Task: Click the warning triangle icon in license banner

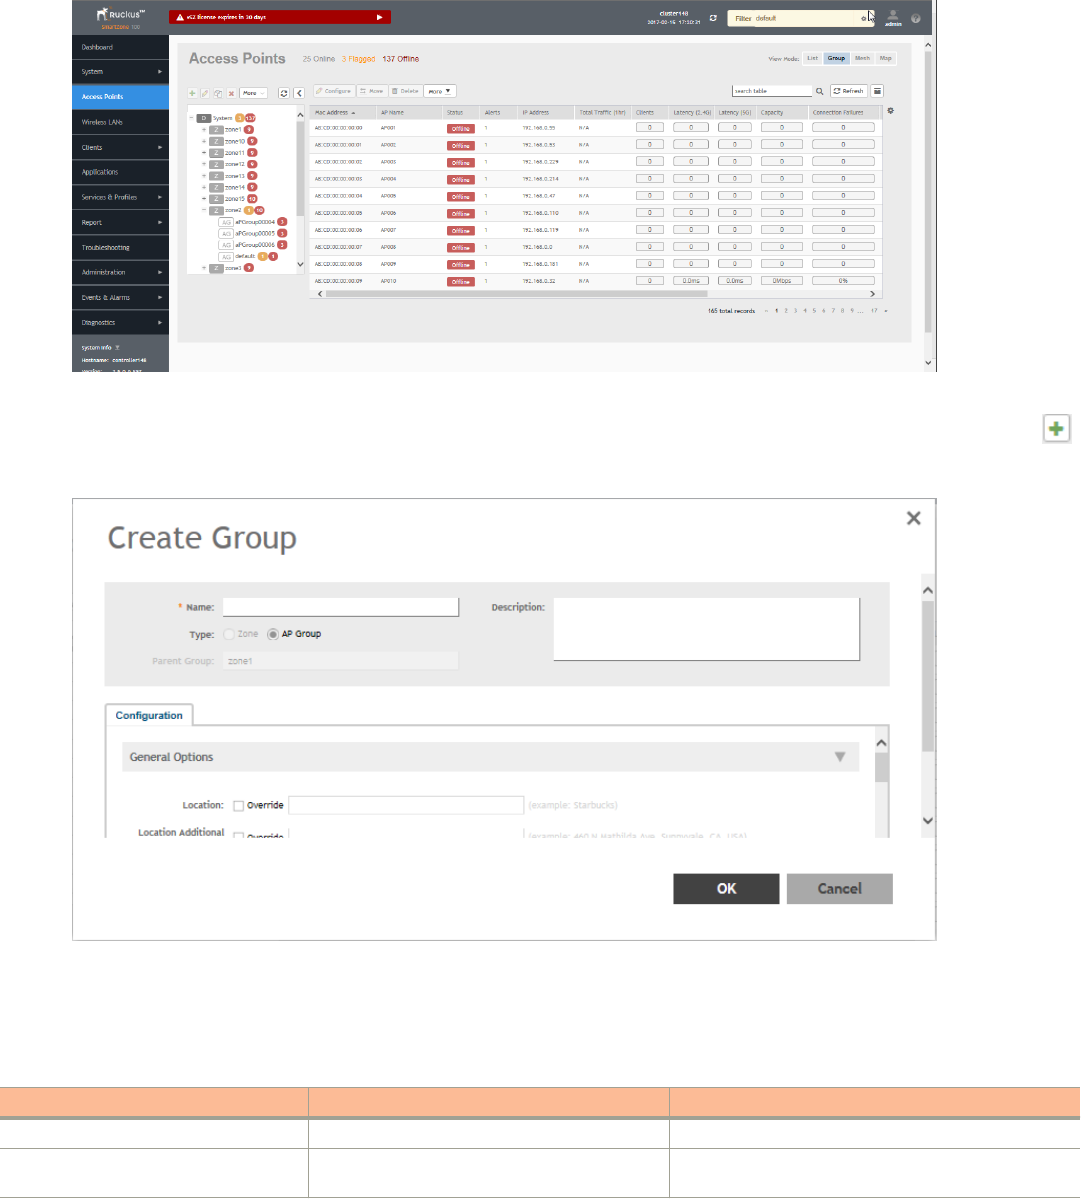Action: click(180, 17)
